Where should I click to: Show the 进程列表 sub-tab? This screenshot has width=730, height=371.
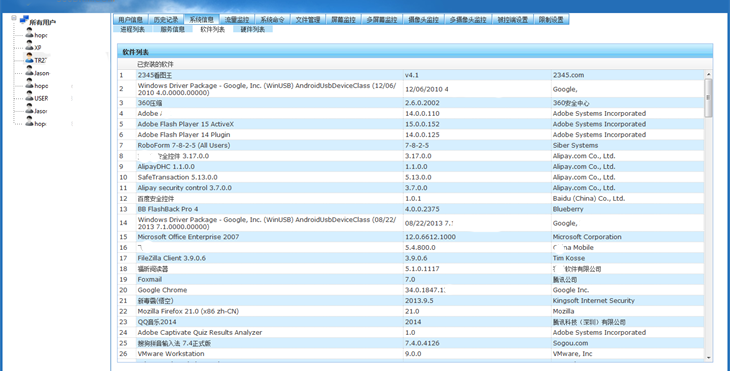coord(133,29)
